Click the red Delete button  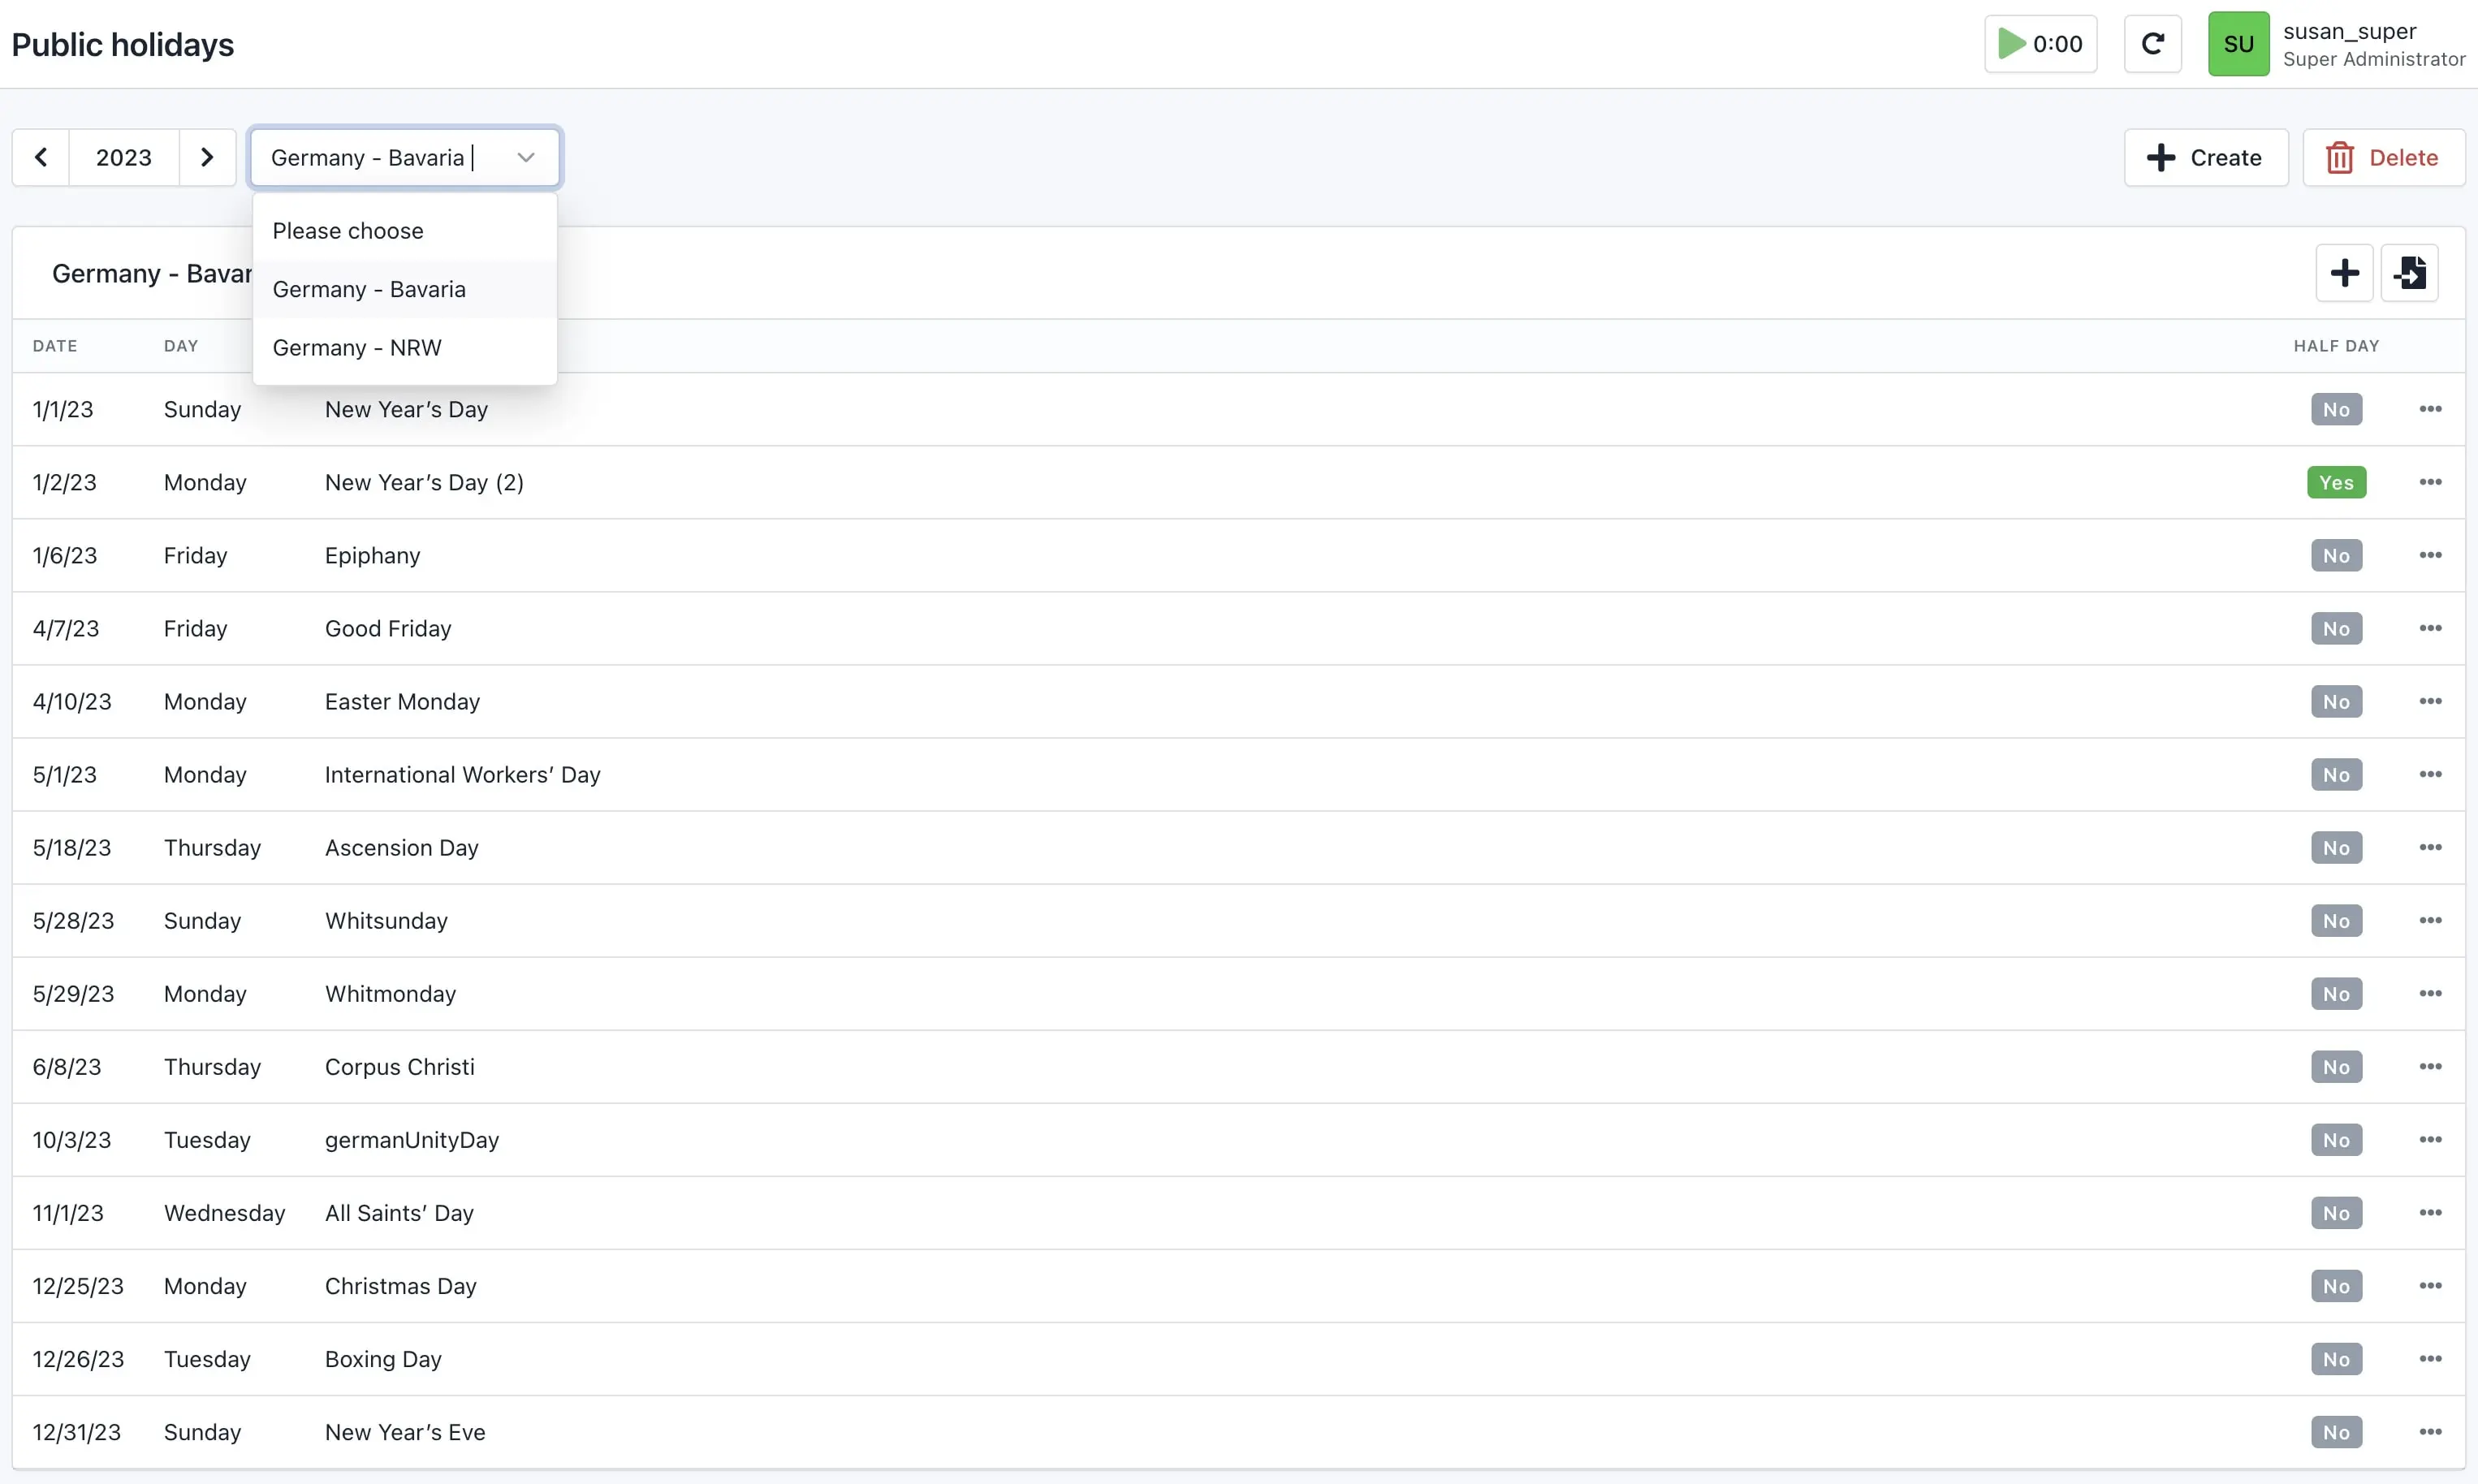click(x=2383, y=158)
